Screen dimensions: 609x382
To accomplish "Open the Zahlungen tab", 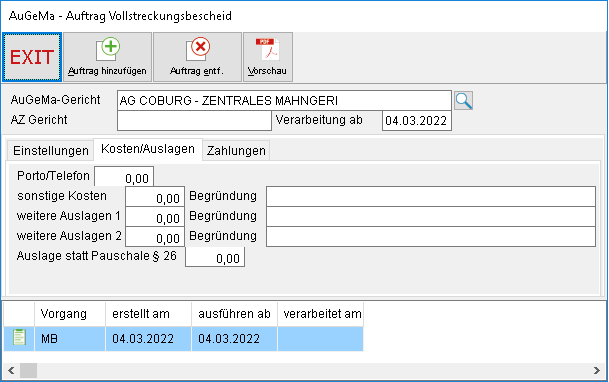I will [236, 151].
